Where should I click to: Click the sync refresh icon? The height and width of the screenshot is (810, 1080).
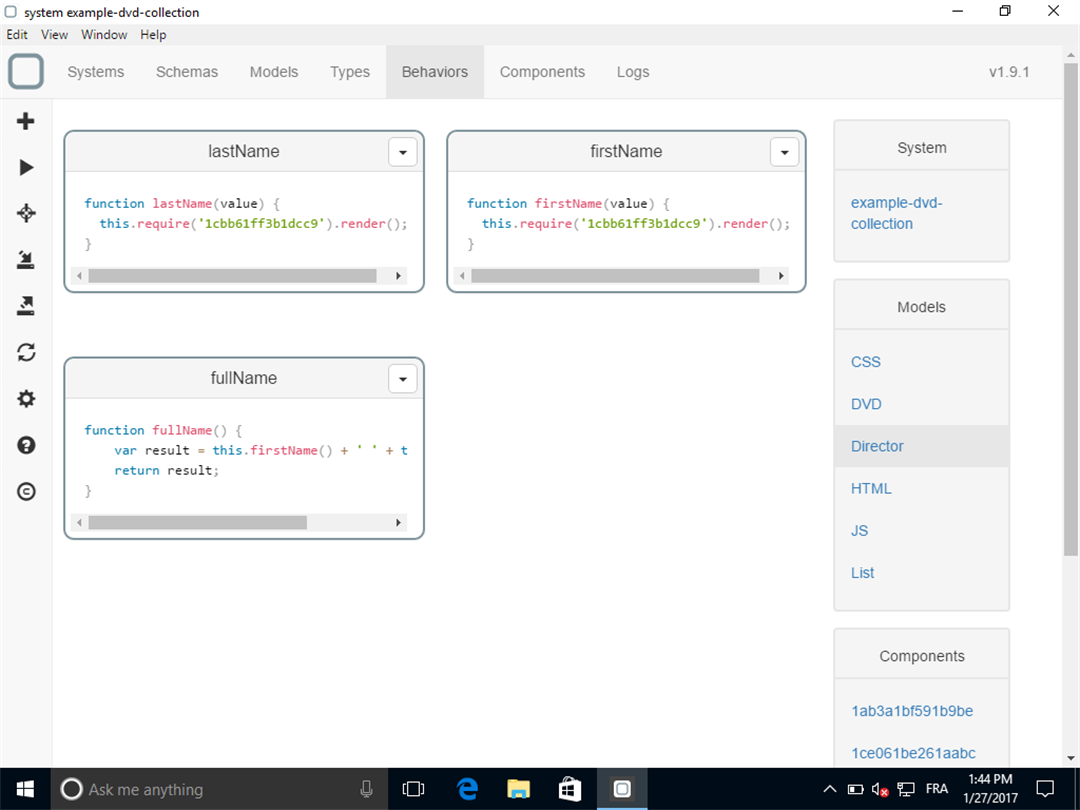tap(26, 352)
